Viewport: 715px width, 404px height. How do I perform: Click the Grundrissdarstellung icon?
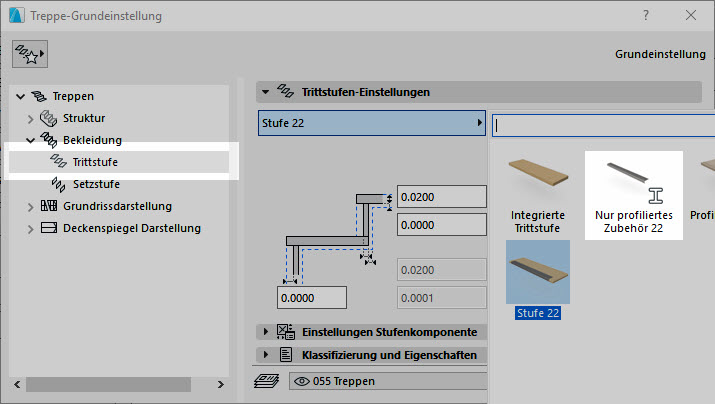coord(49,206)
